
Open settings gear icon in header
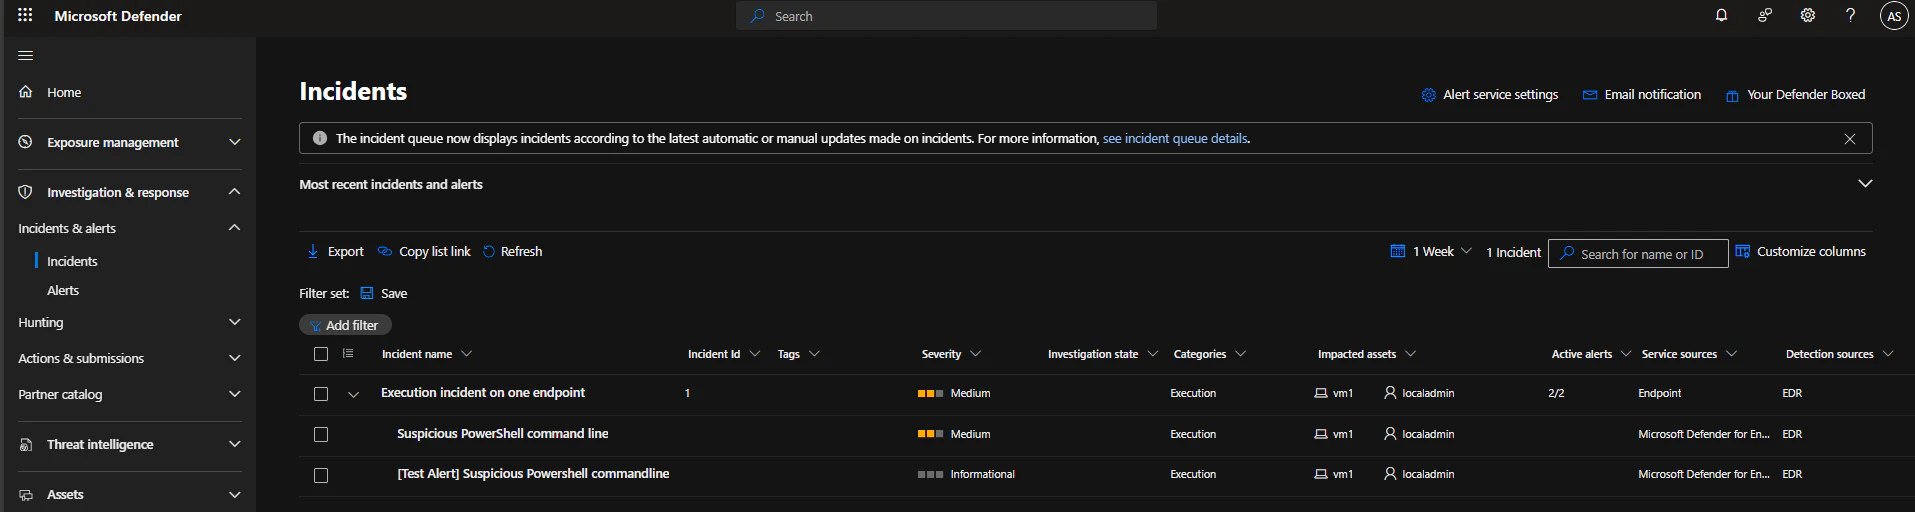tap(1808, 15)
